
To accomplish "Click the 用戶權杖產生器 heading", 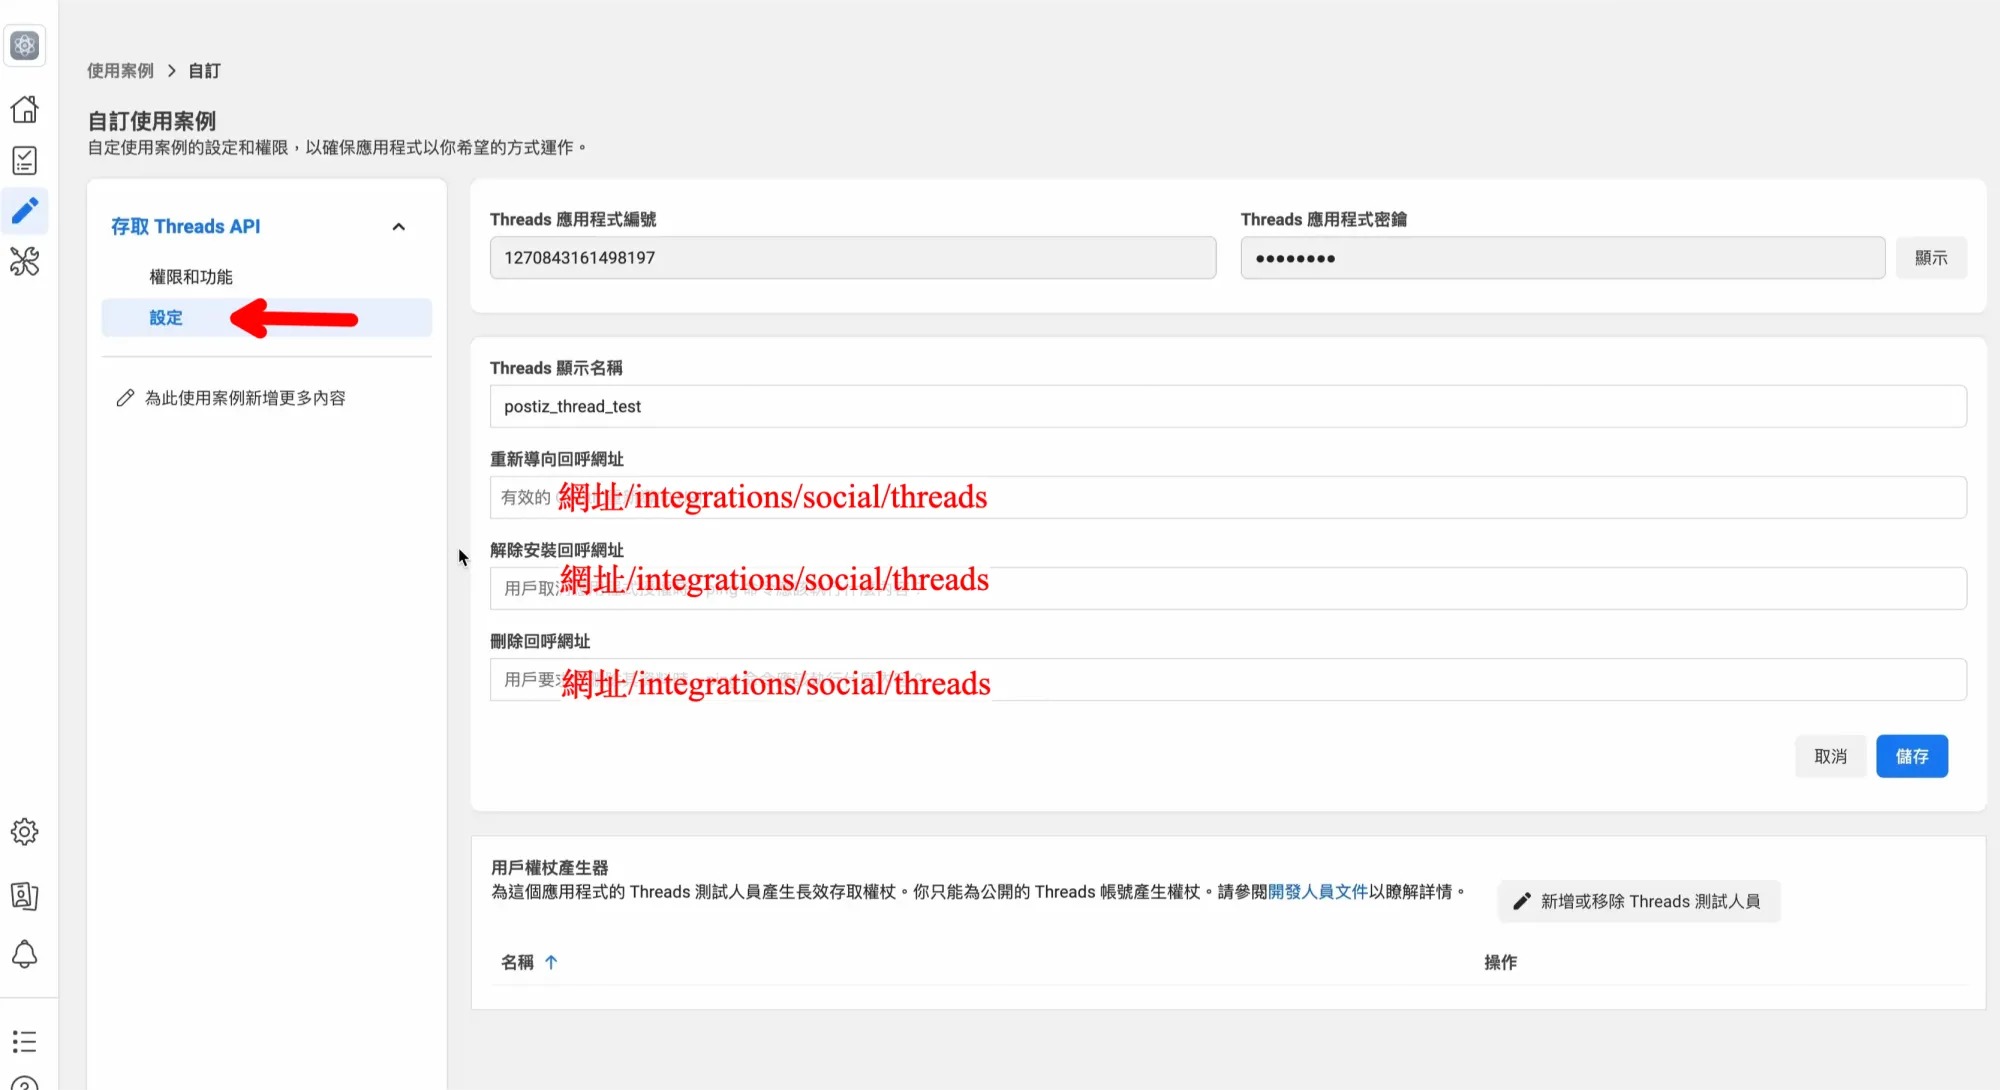I will [549, 868].
